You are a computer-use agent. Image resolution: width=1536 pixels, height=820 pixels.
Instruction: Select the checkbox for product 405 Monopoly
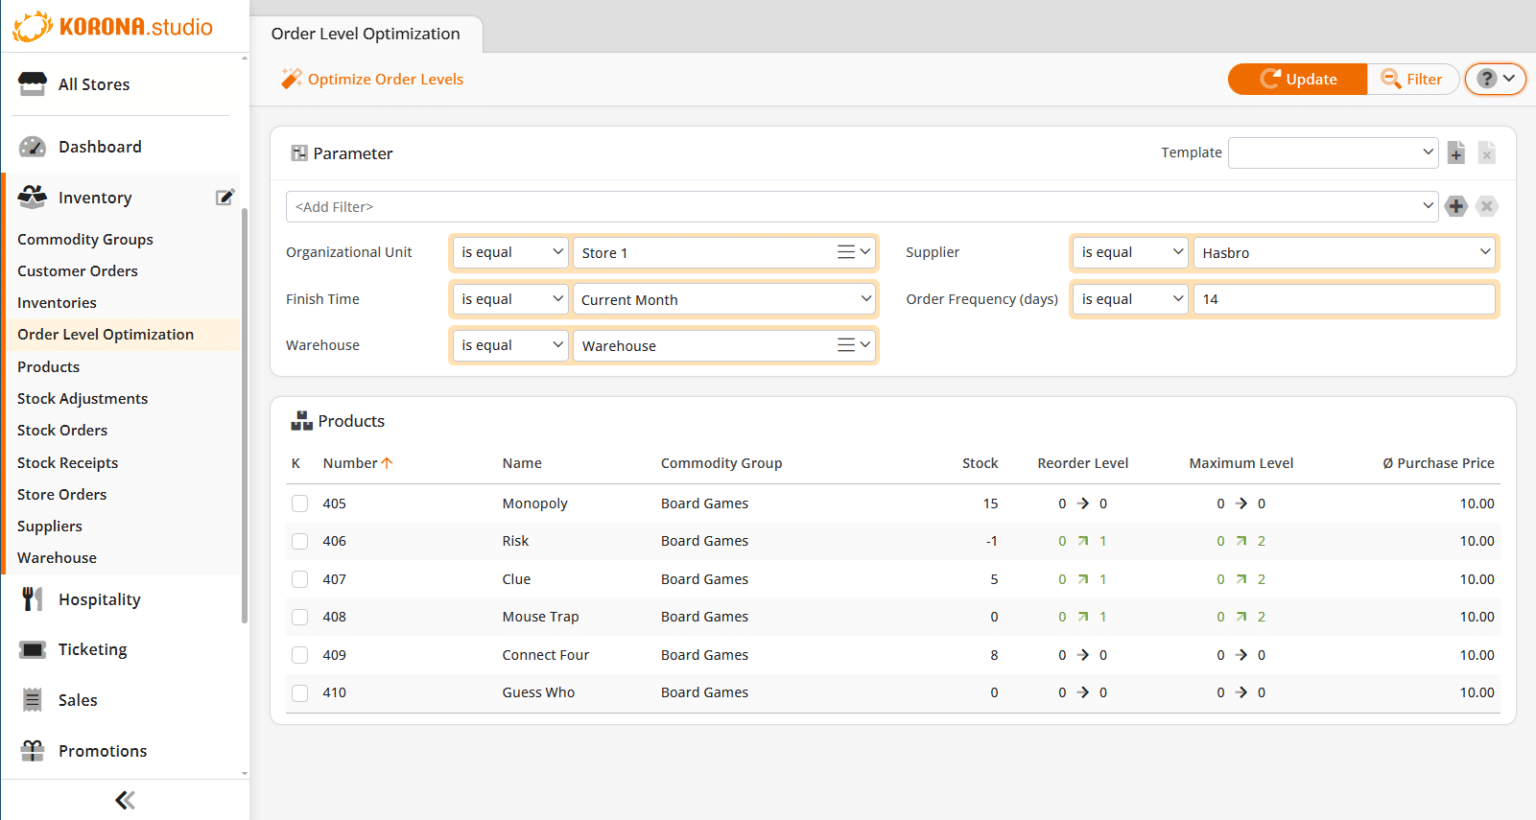click(299, 503)
